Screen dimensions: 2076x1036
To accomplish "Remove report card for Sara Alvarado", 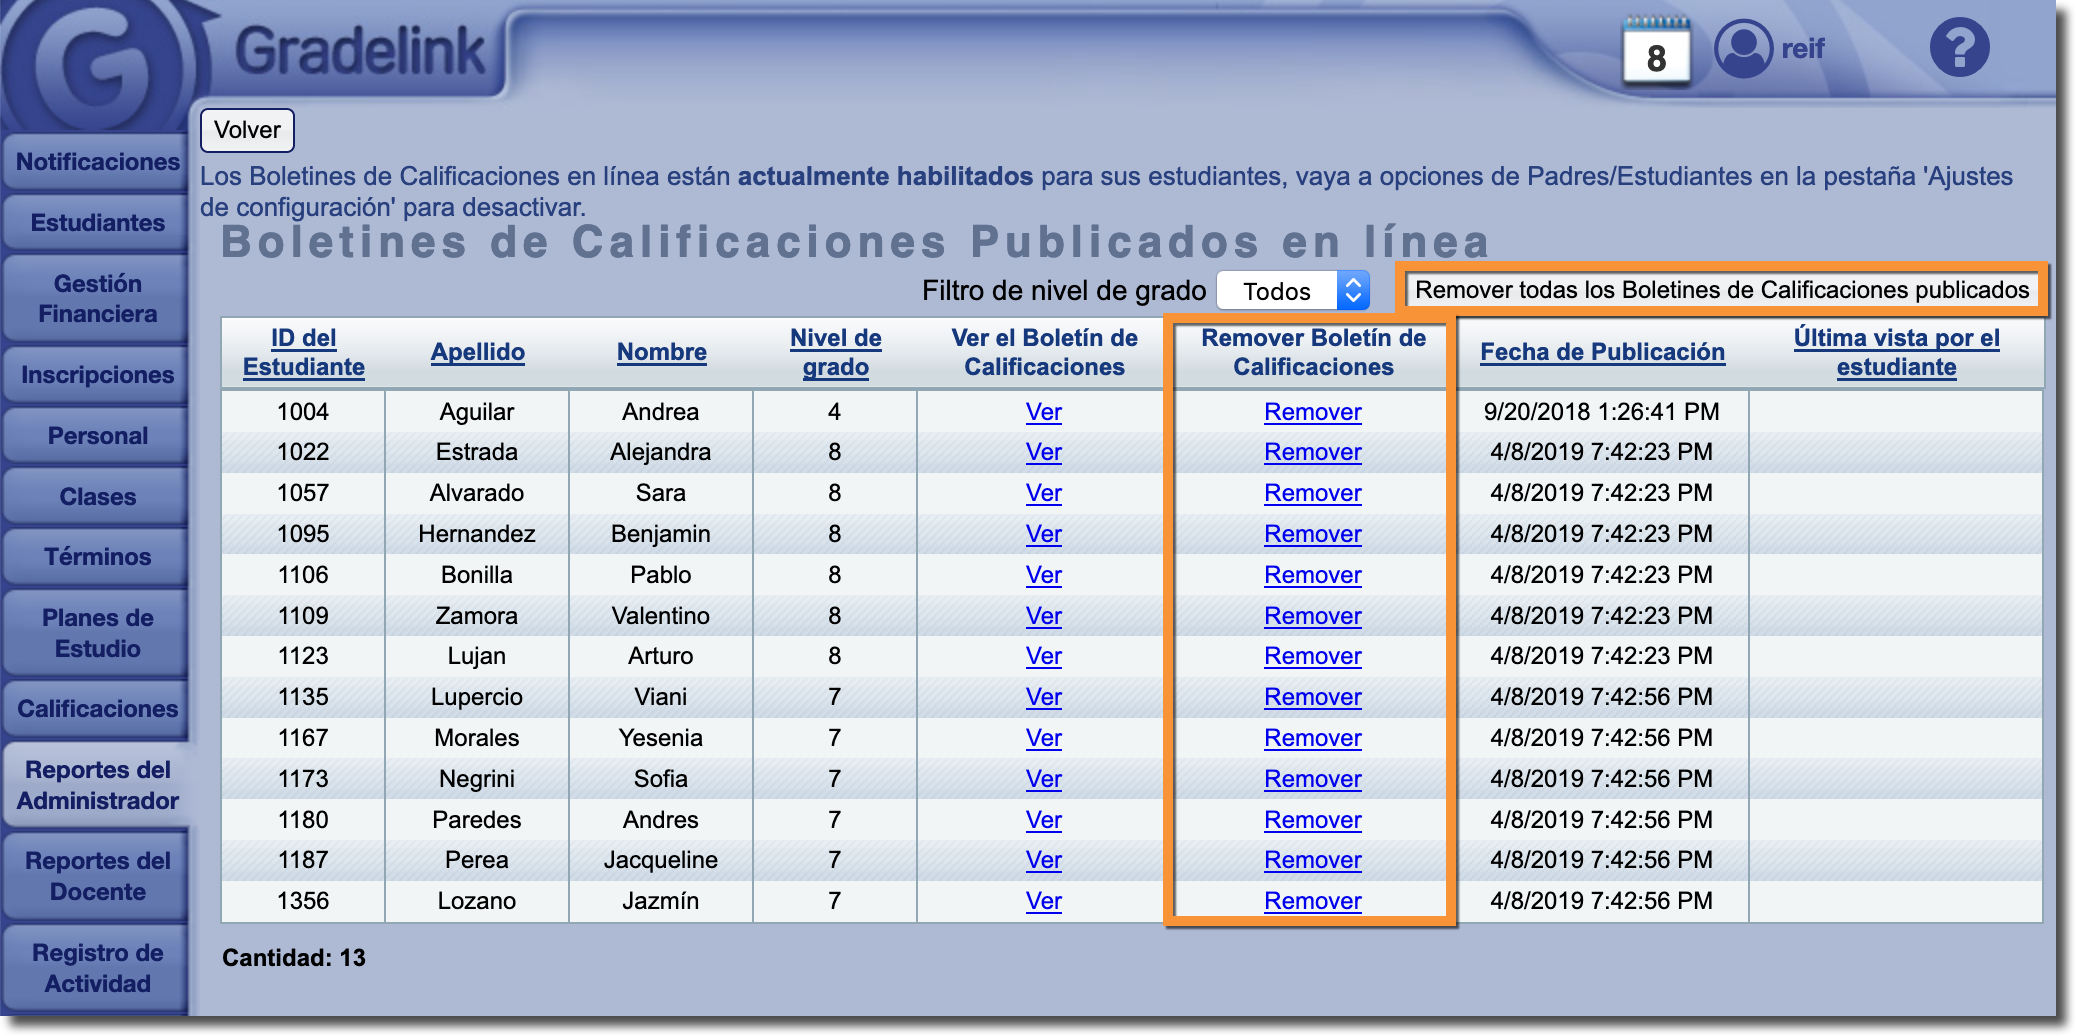I will click(1312, 493).
